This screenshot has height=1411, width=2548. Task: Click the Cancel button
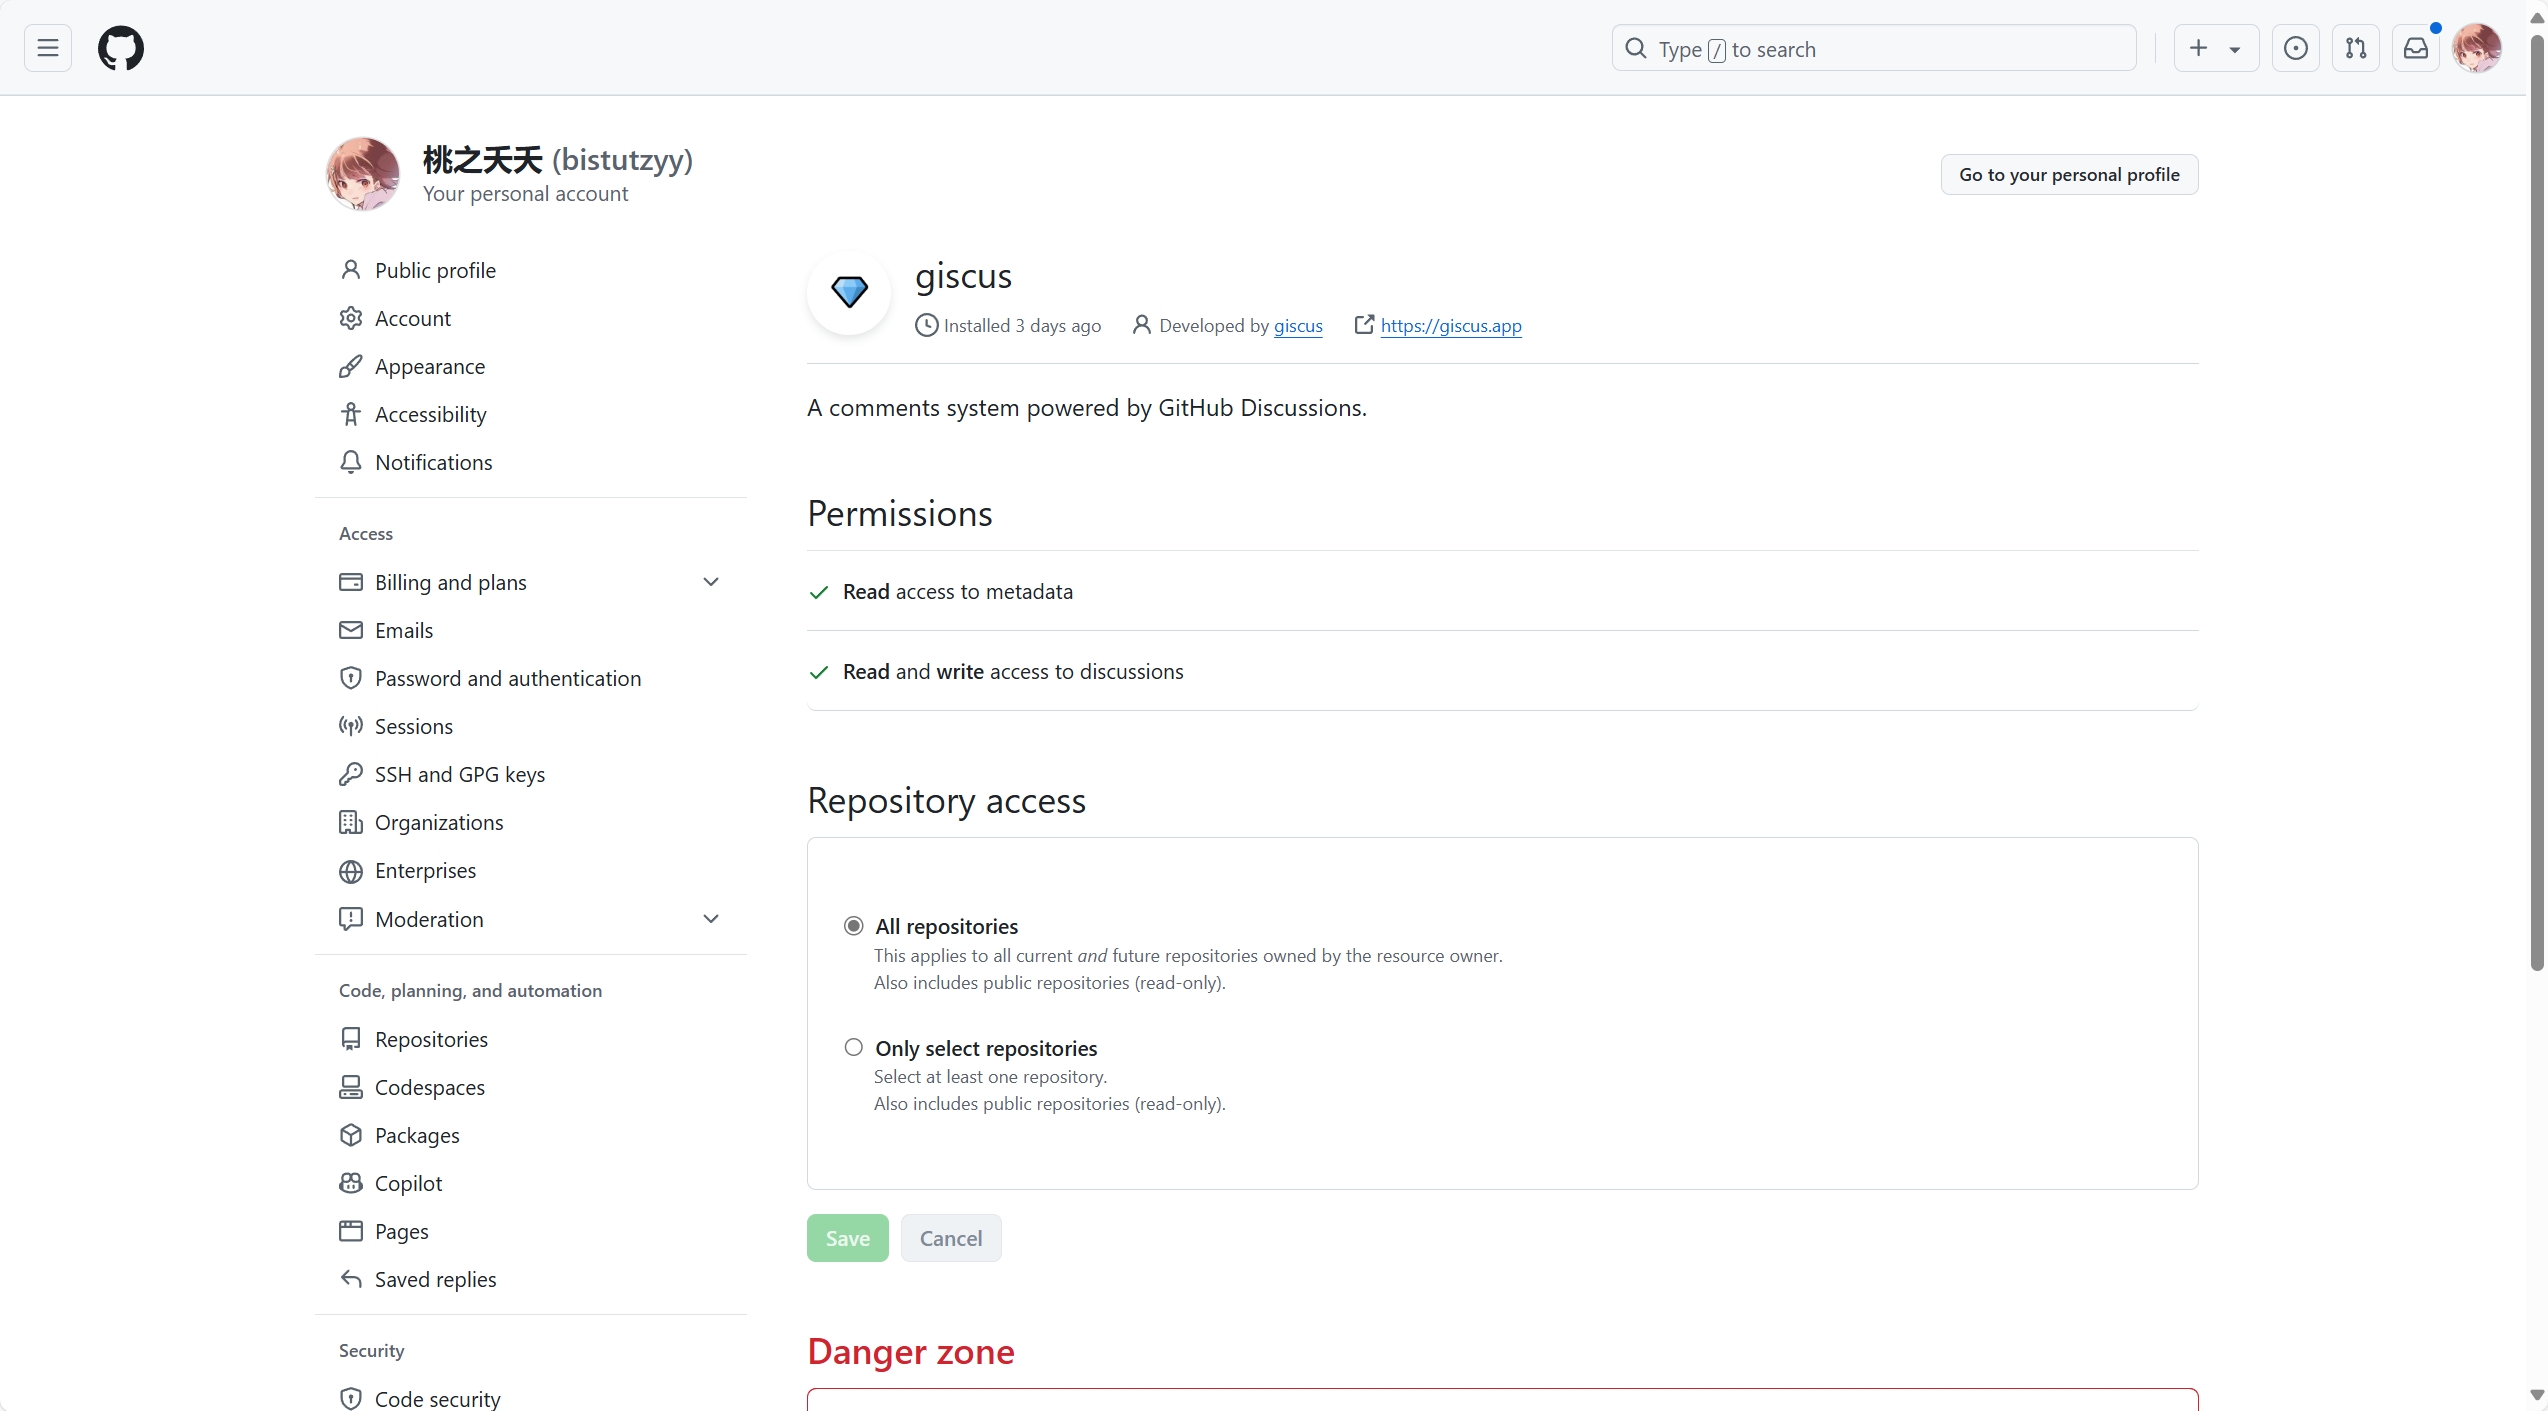(x=951, y=1238)
